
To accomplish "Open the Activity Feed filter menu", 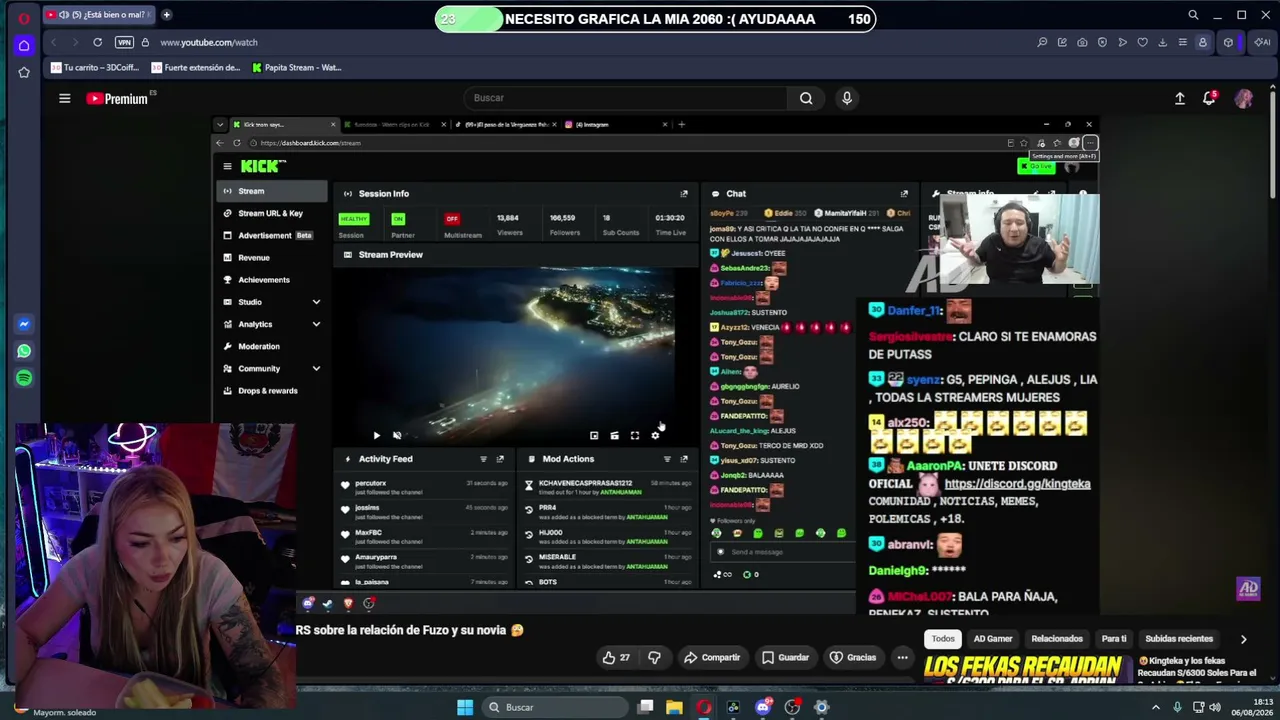I will pyautogui.click(x=483, y=459).
